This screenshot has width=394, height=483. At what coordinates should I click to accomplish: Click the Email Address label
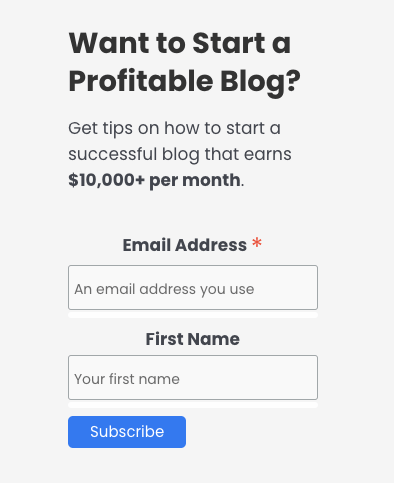coord(185,245)
